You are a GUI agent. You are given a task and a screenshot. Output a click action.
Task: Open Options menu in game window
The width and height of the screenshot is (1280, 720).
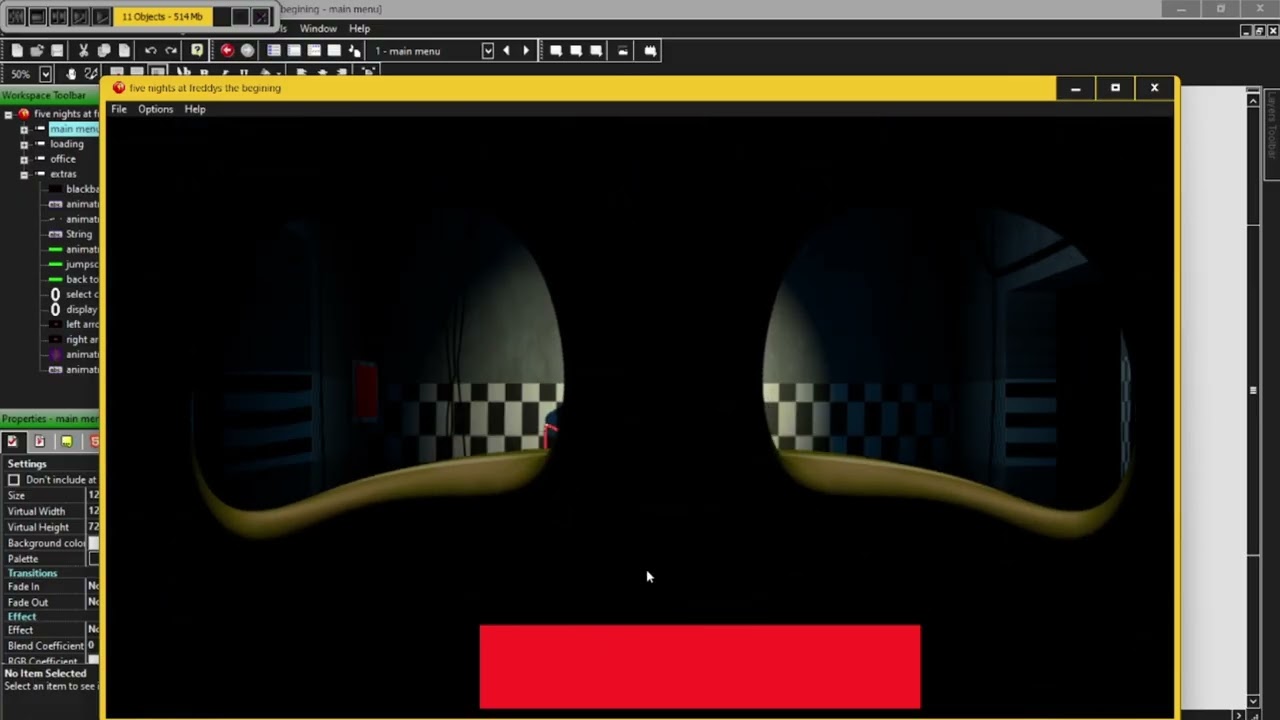[155, 109]
